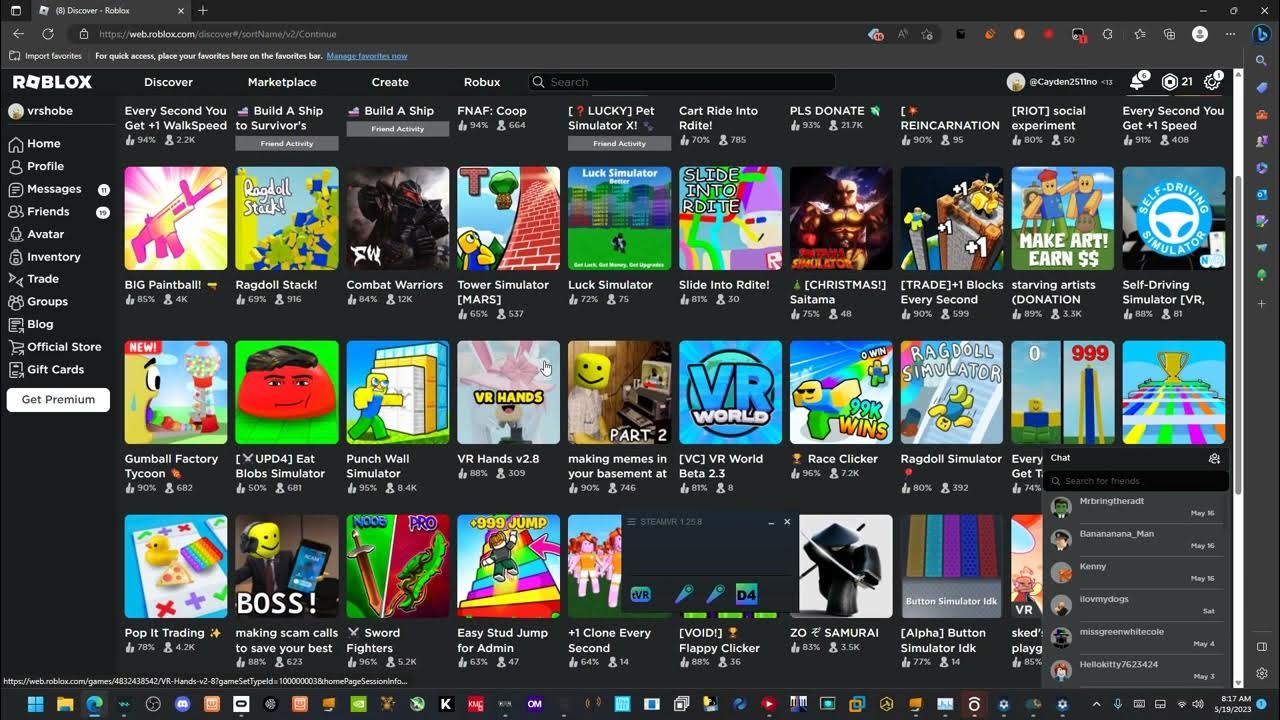Open Avatar in sidebar
Viewport: 1280px width, 720px height.
pyautogui.click(x=37, y=234)
